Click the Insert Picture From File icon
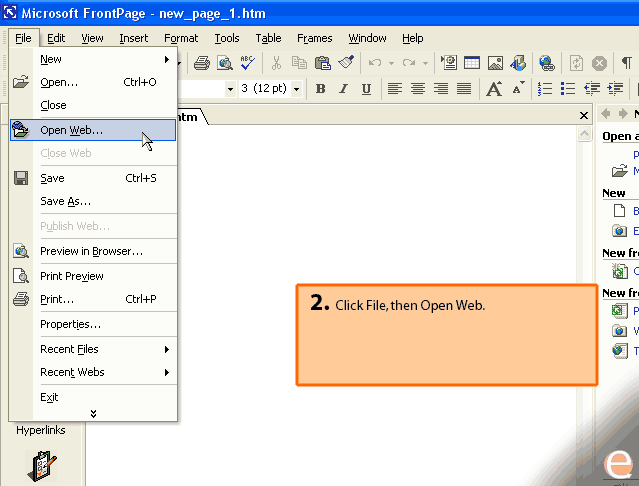 coord(495,63)
